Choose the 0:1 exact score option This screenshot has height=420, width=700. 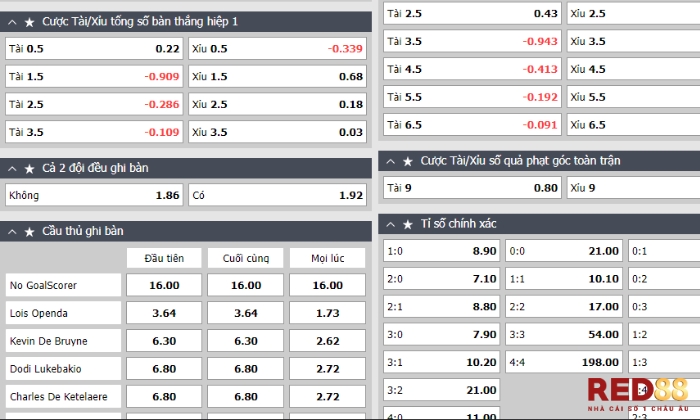pos(664,251)
